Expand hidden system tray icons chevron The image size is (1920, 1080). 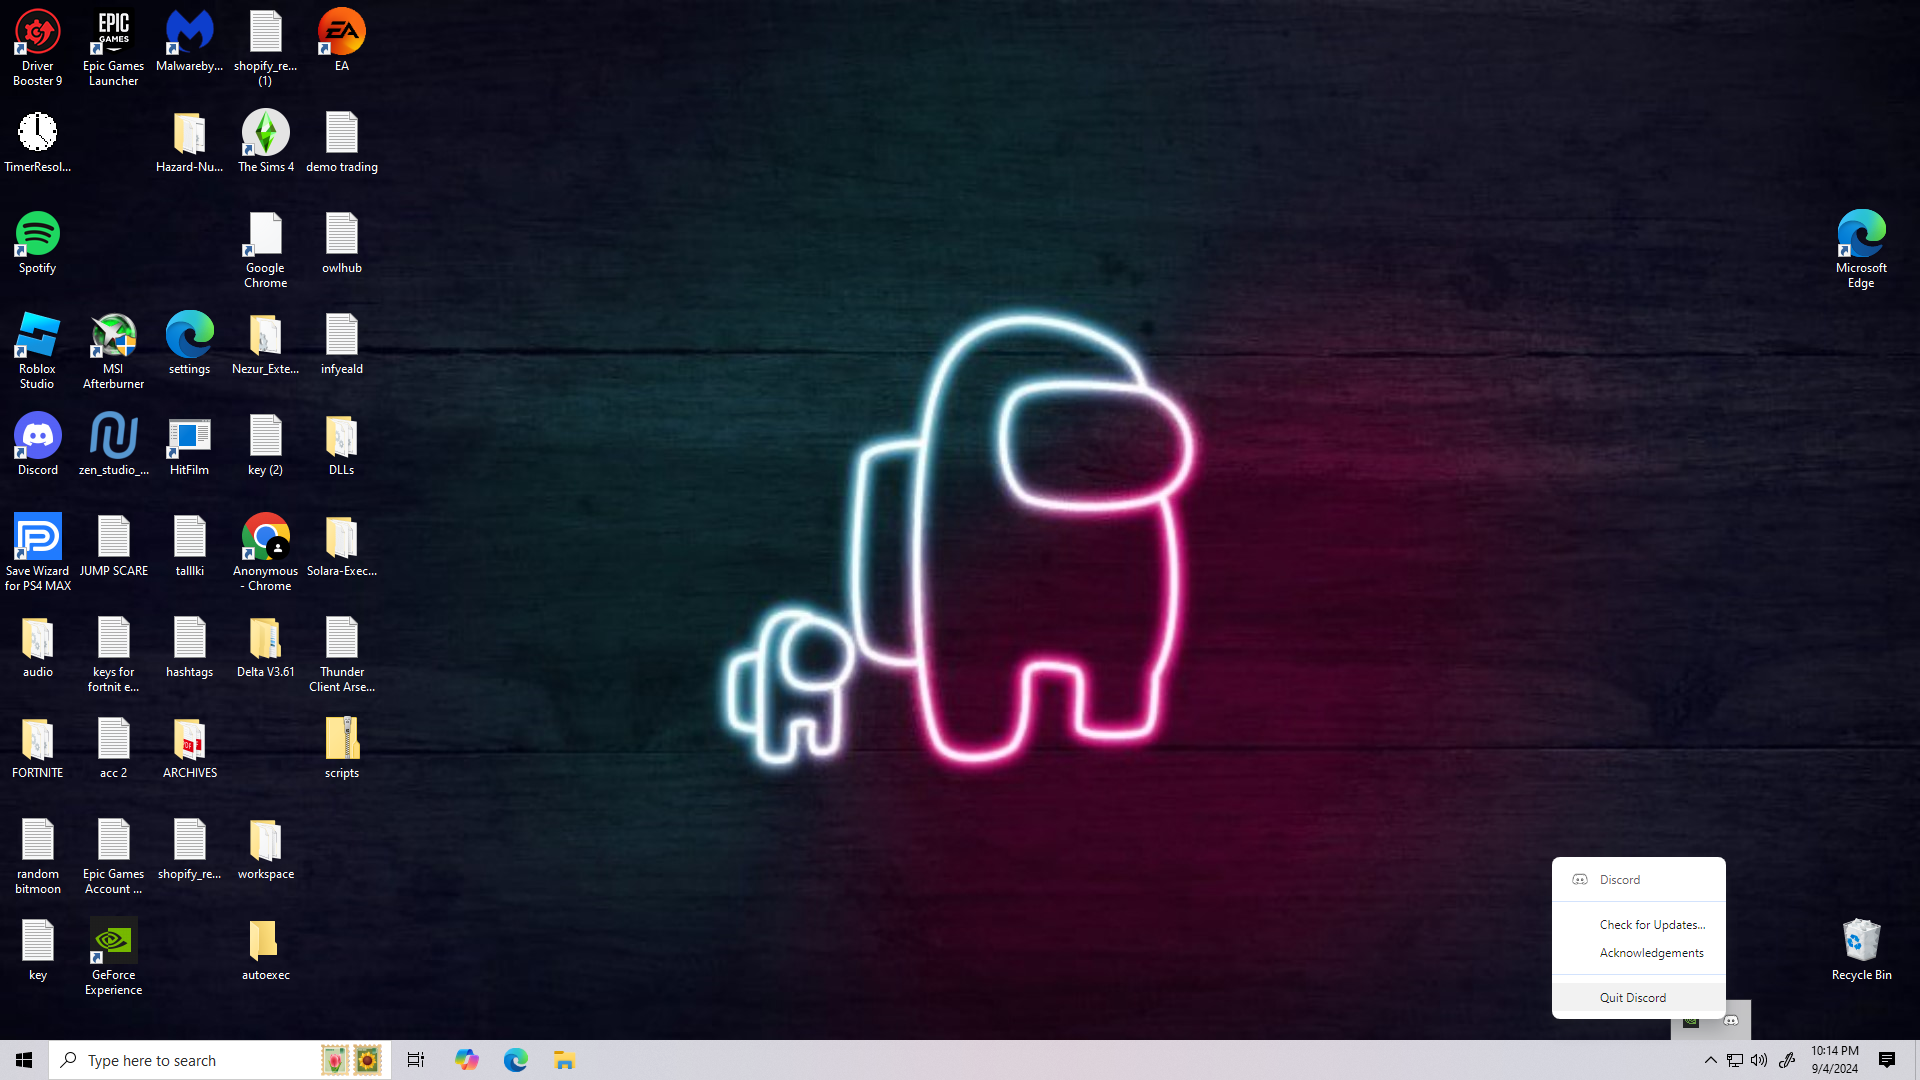click(1710, 1060)
